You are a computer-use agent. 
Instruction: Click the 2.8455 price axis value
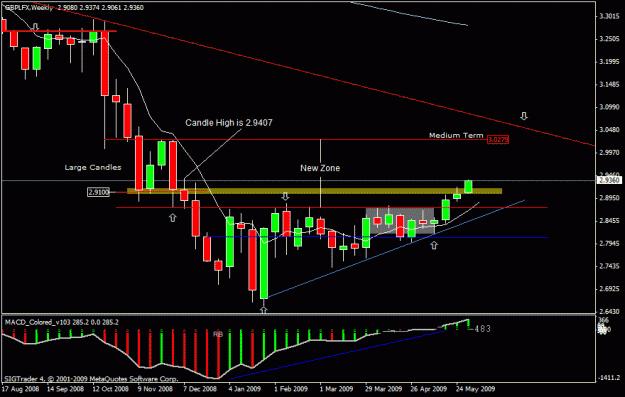pyautogui.click(x=609, y=221)
